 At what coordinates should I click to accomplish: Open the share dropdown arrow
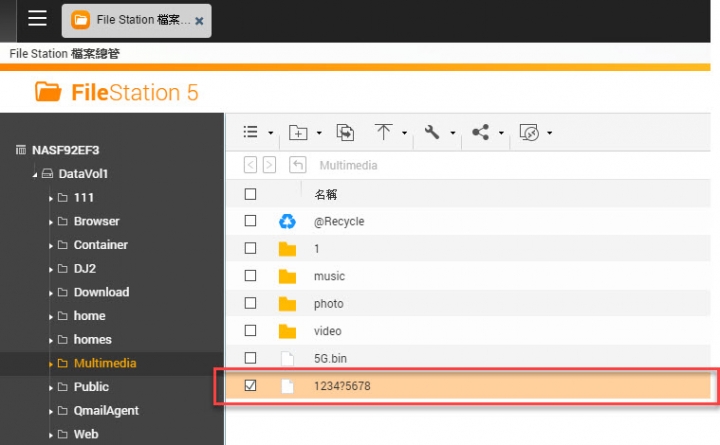pyautogui.click(x=501, y=133)
